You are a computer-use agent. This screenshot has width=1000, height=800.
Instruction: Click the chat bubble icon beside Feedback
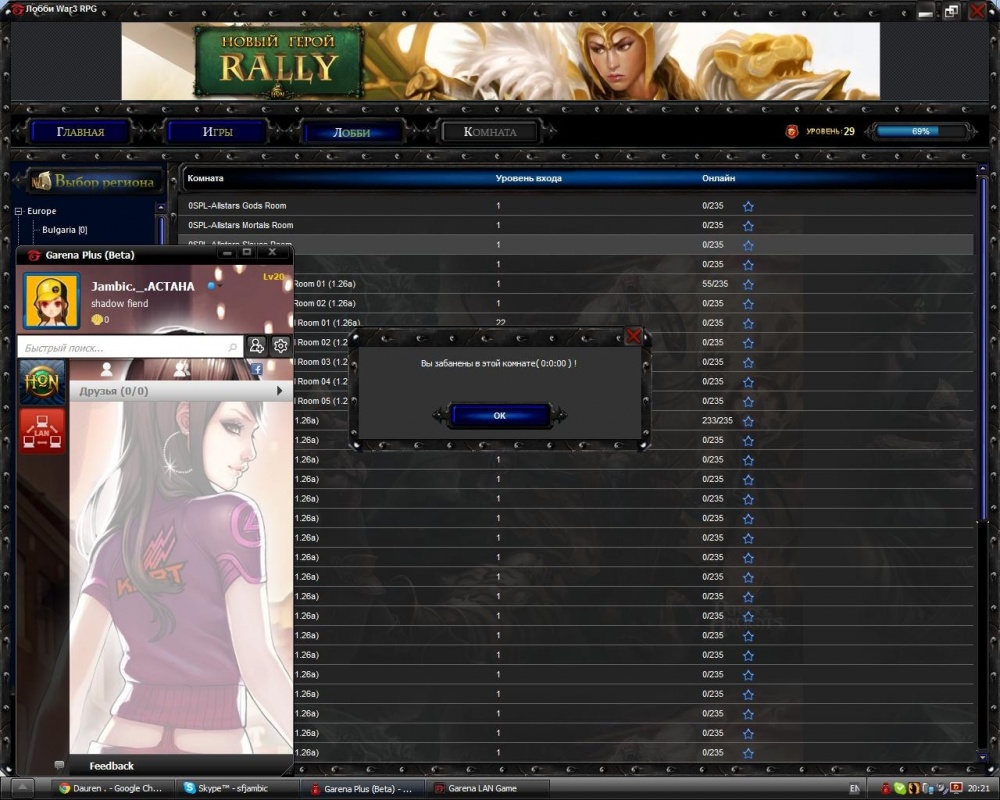(59, 765)
